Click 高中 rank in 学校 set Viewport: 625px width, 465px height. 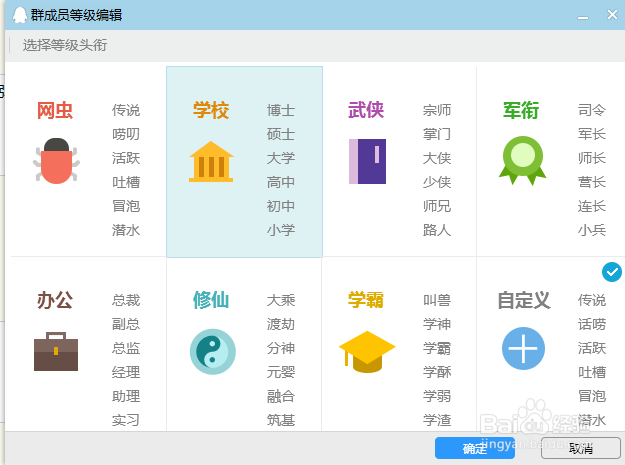tap(281, 182)
